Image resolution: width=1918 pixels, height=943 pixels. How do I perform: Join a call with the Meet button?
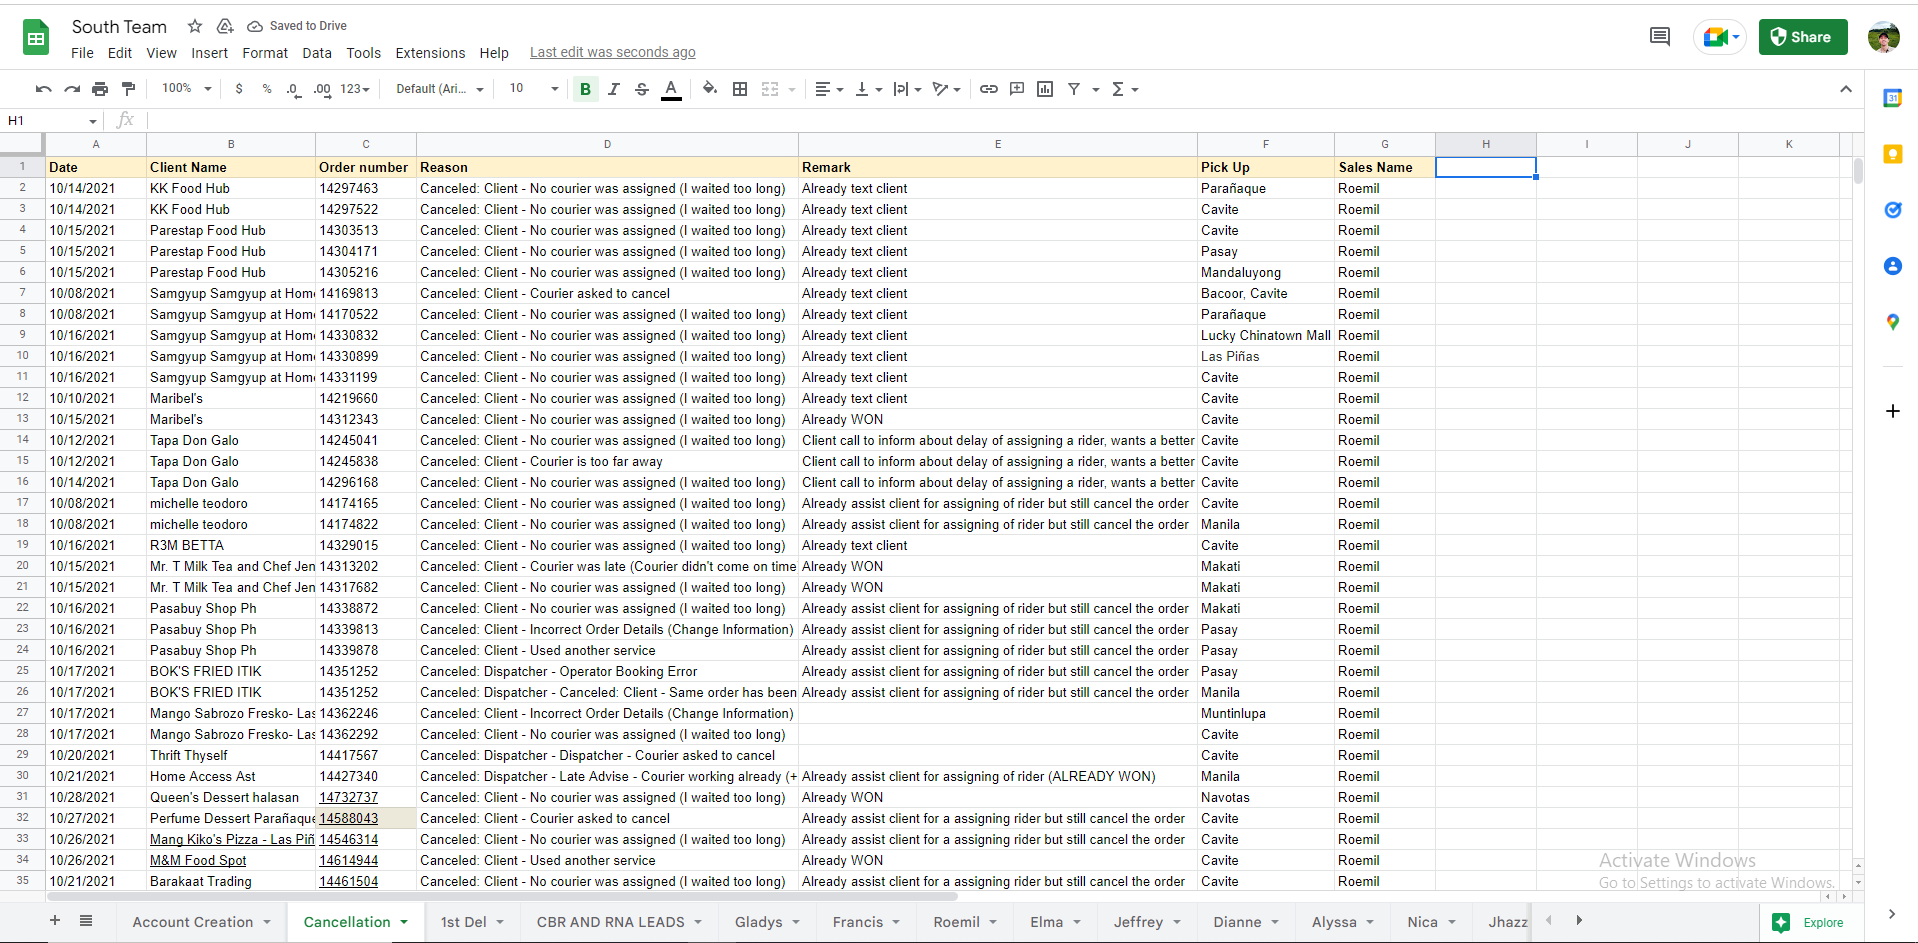tap(1720, 37)
